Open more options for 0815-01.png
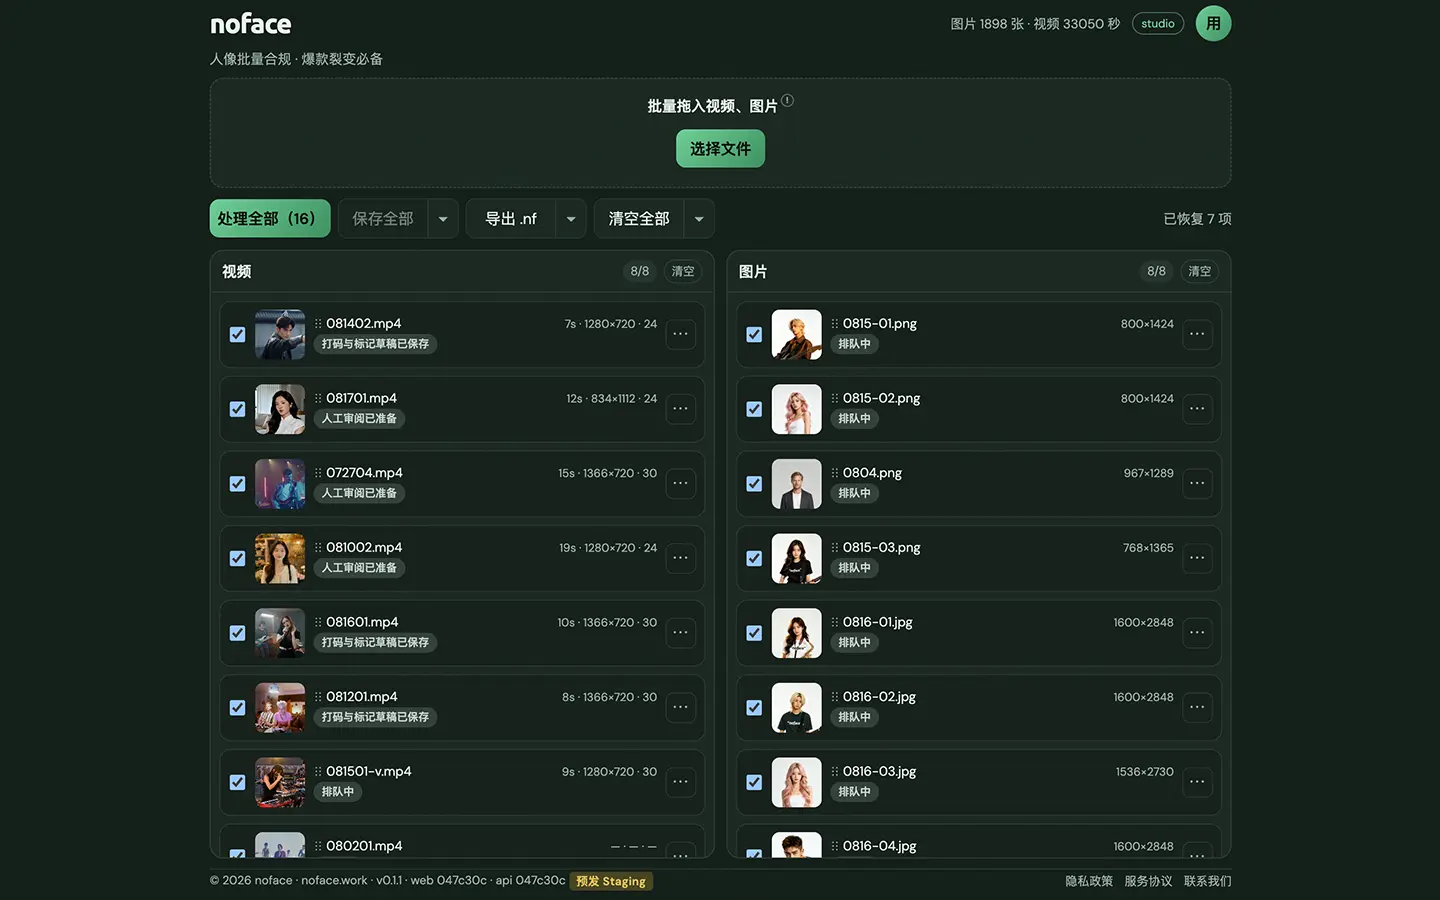Viewport: 1440px width, 900px height. (x=1197, y=334)
